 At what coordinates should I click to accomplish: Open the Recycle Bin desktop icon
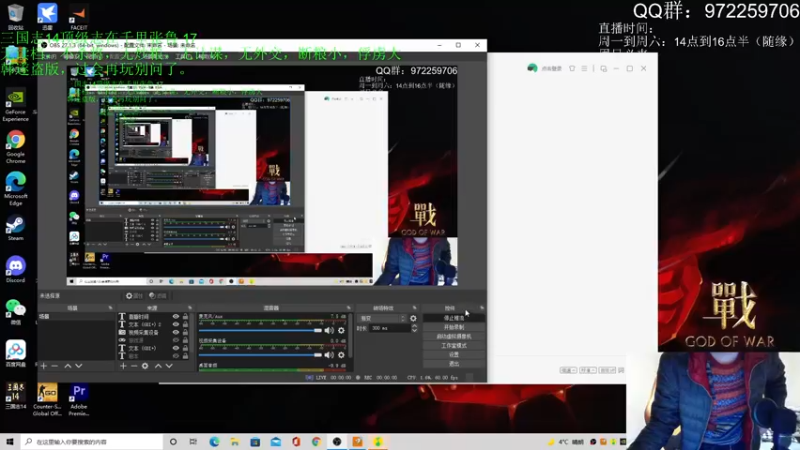[15, 16]
